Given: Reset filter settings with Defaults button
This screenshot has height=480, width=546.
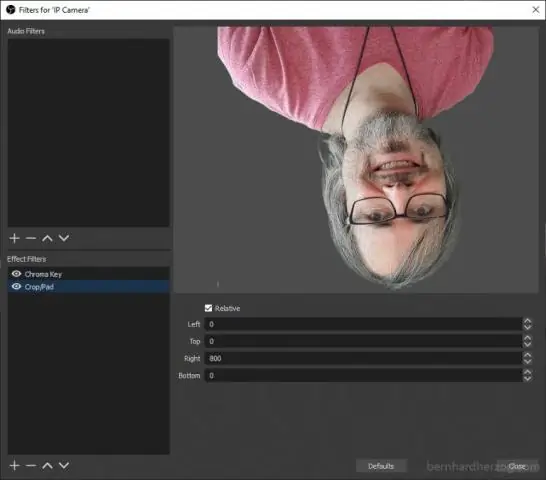Looking at the screenshot, I should 381,466.
